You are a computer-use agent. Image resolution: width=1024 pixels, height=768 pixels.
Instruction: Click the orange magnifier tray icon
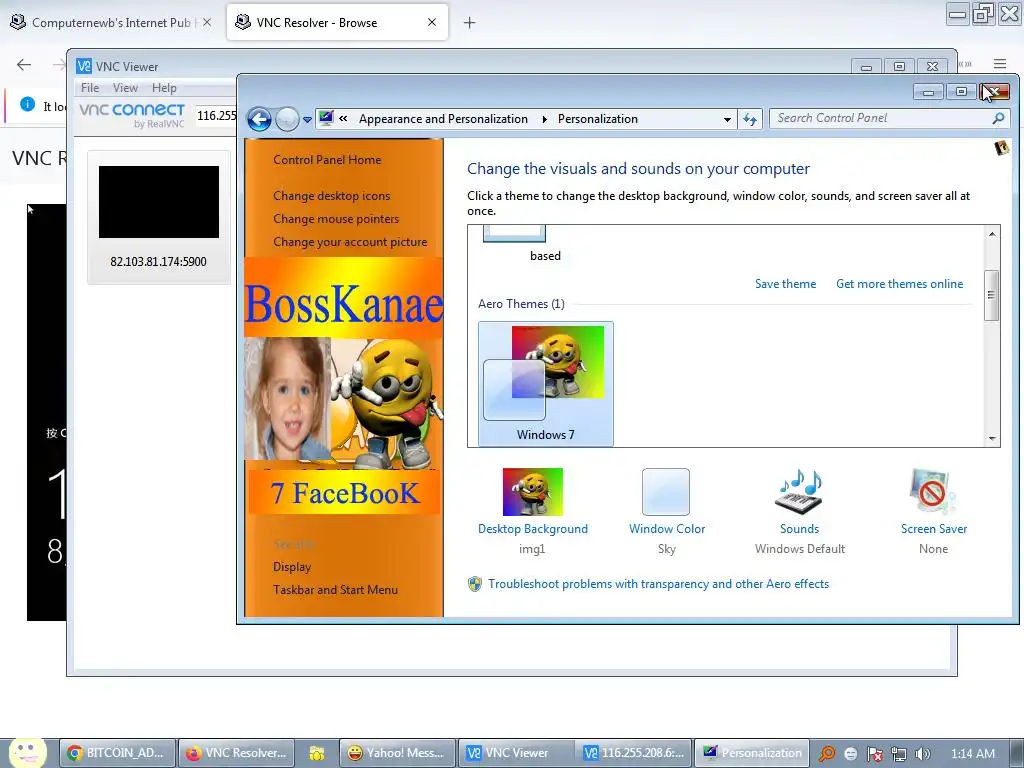[x=827, y=754]
